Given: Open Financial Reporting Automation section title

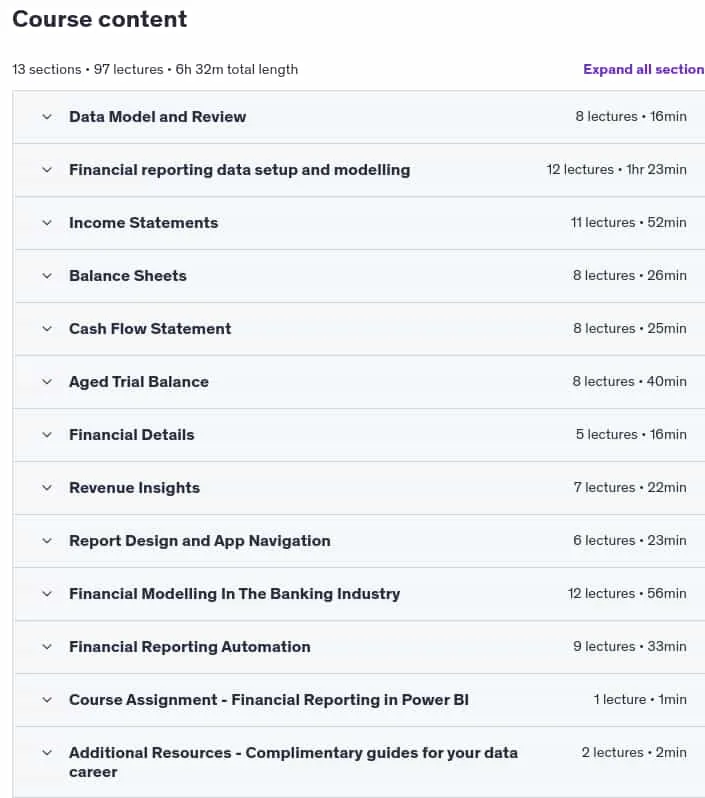Looking at the screenshot, I should (190, 646).
